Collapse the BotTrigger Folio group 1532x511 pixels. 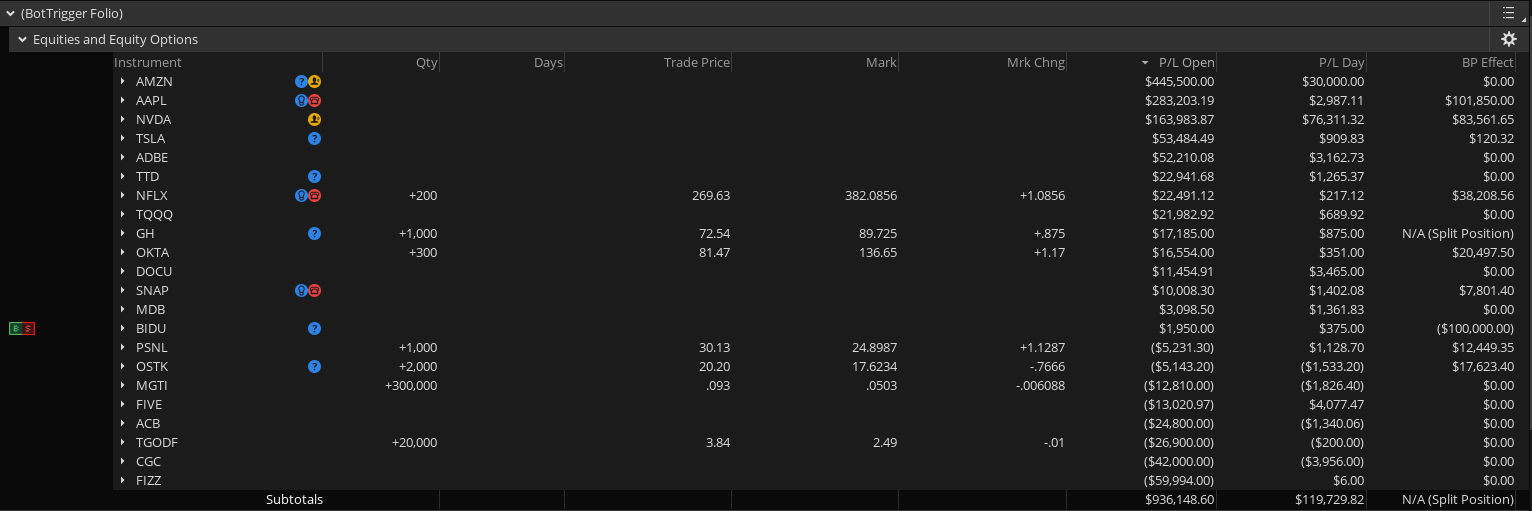pos(10,14)
